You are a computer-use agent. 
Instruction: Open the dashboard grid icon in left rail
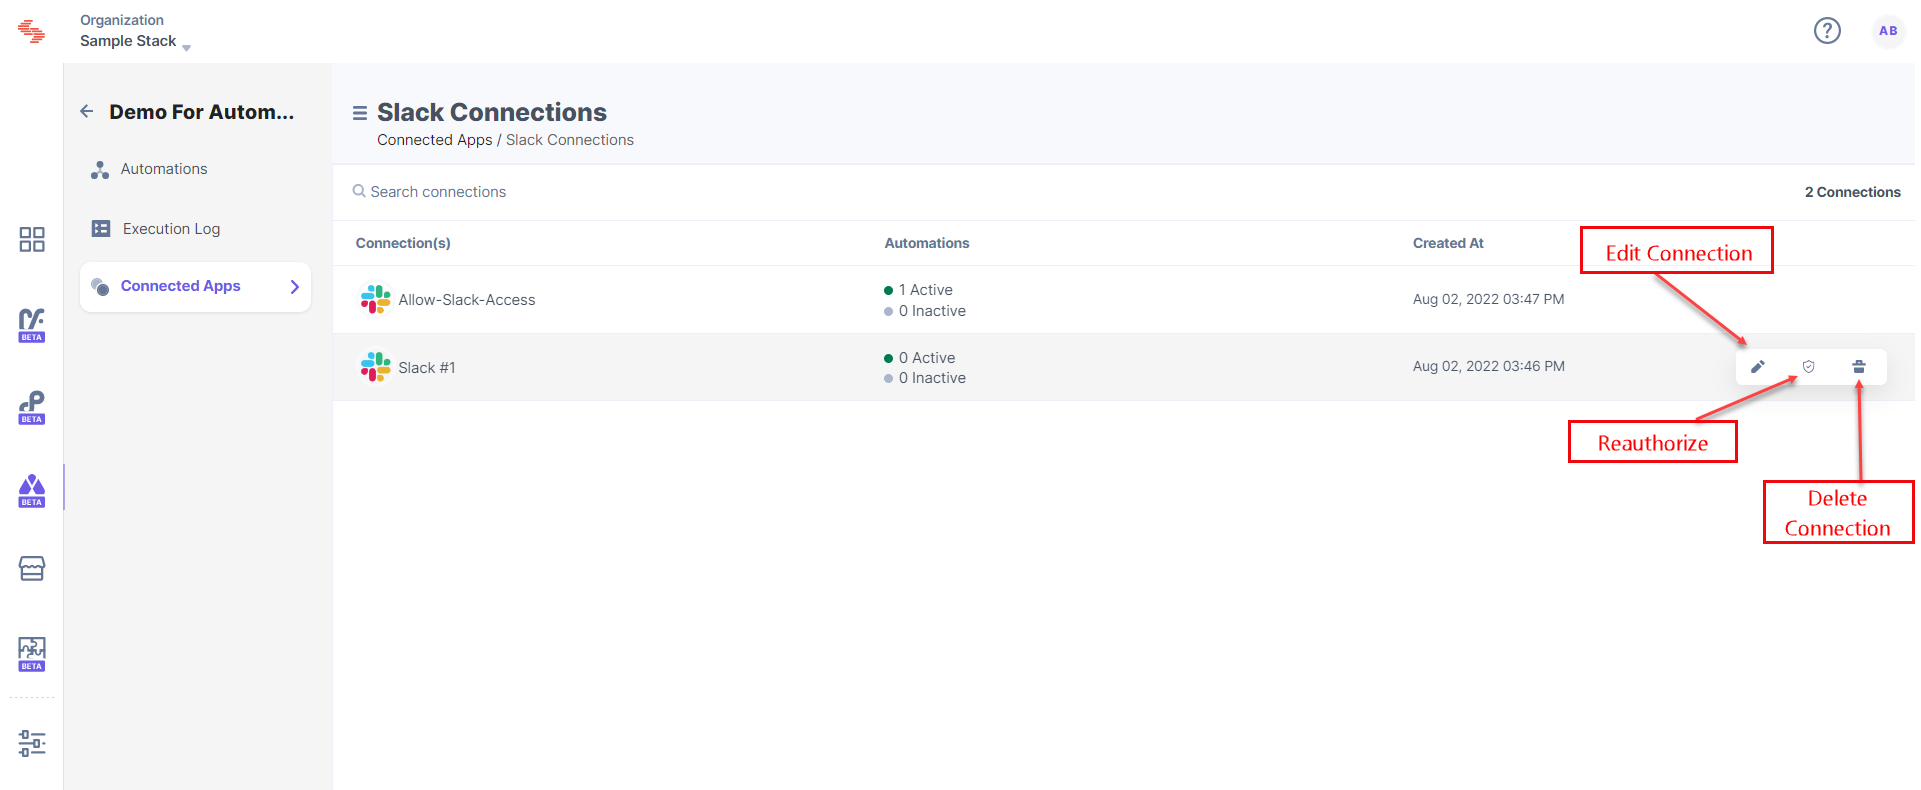pyautogui.click(x=32, y=239)
